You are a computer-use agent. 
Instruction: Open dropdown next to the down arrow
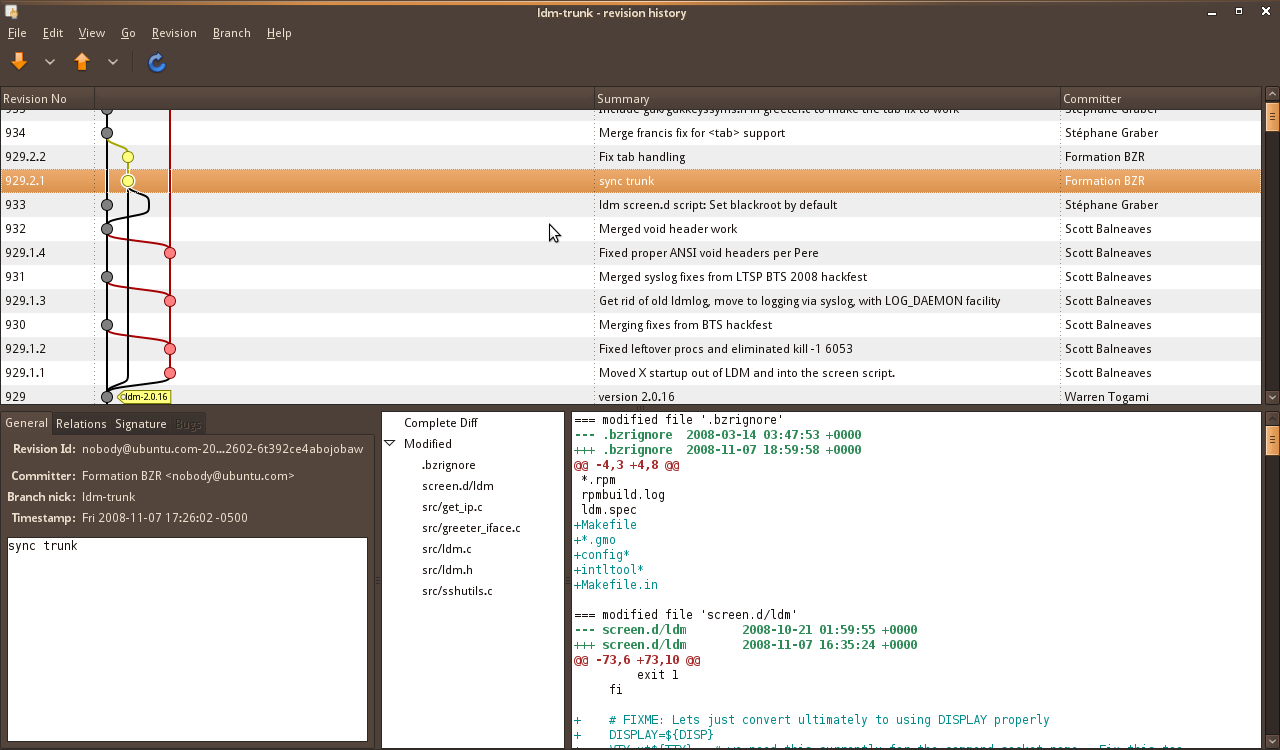(50, 62)
